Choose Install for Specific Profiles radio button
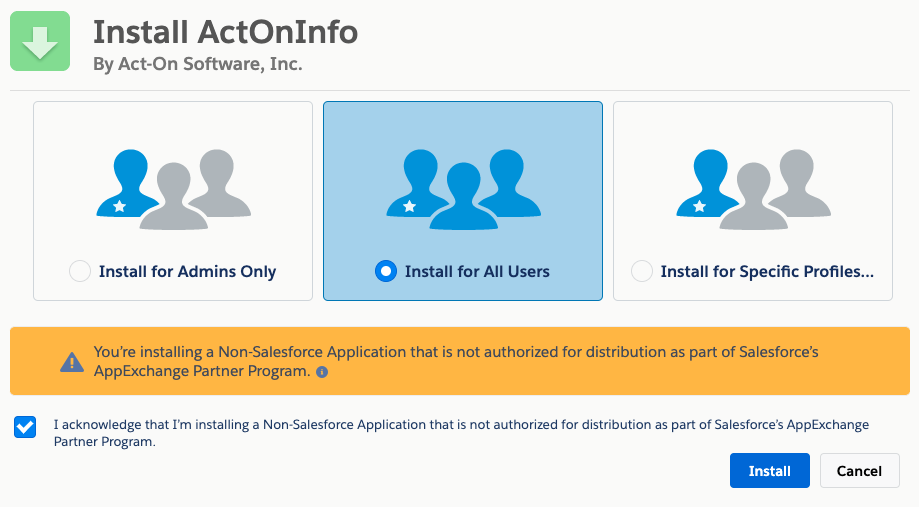The height and width of the screenshot is (507, 919). 642,271
